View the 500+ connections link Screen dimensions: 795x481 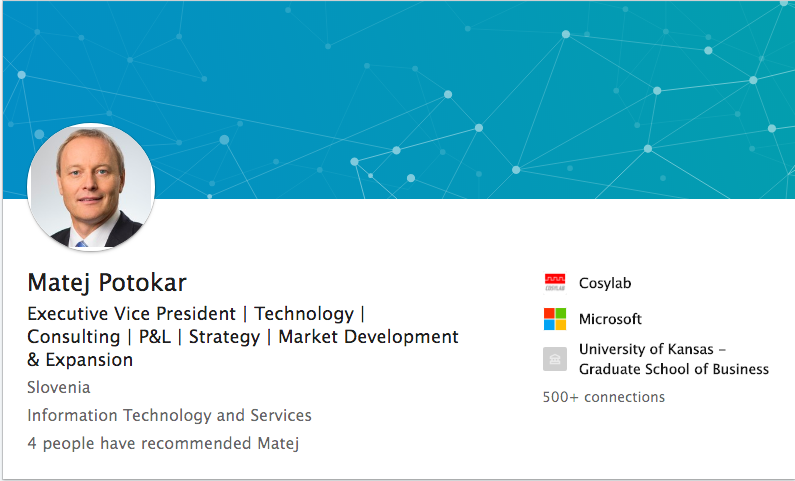[x=603, y=397]
